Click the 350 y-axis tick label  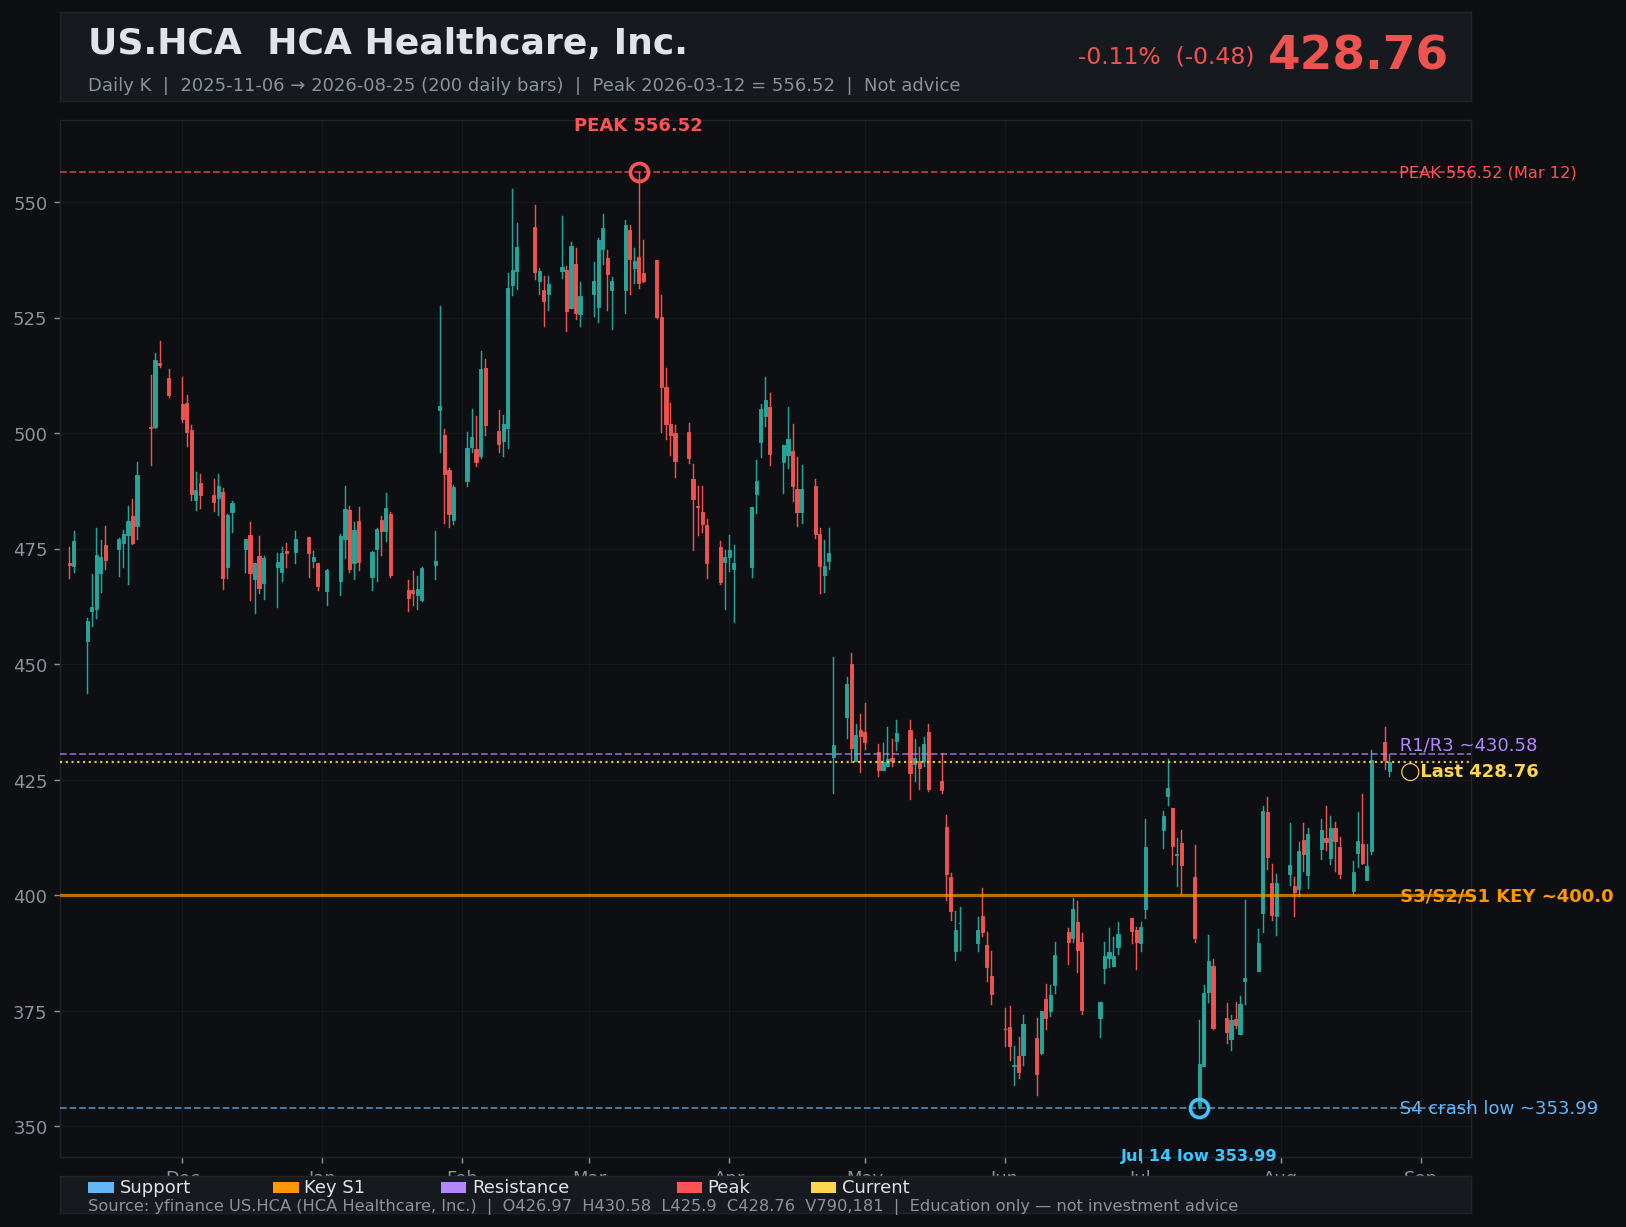click(x=31, y=1128)
